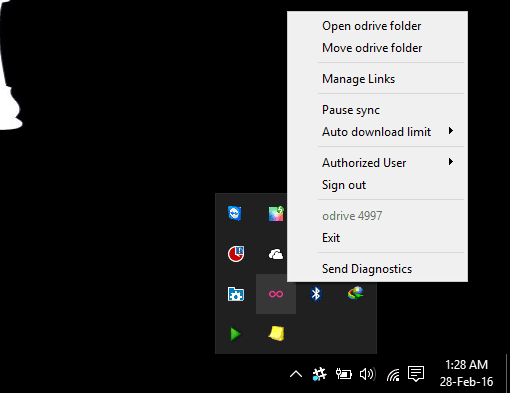
Task: Click the red clock tray icon
Action: [236, 254]
